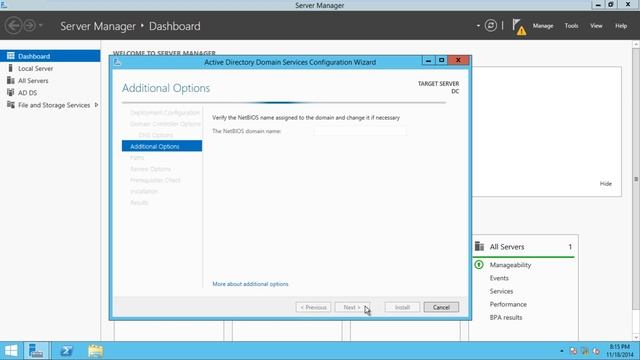The height and width of the screenshot is (360, 640).
Task: Open Services in All Servers tile
Action: 501,291
